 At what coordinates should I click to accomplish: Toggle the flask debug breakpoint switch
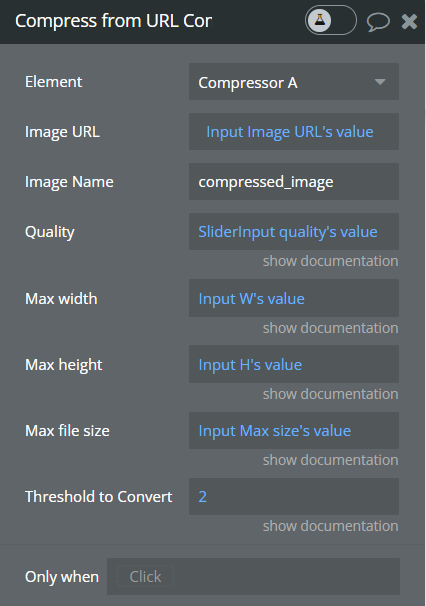(x=331, y=20)
